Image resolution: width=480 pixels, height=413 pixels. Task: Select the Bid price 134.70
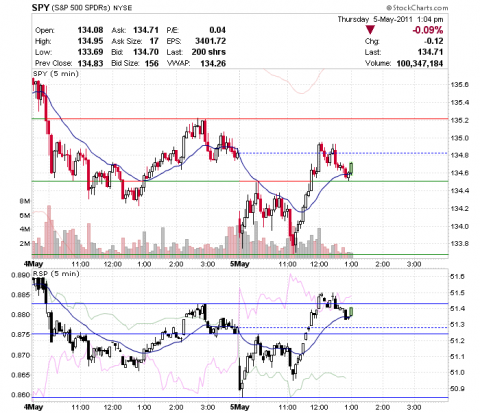[x=146, y=52]
